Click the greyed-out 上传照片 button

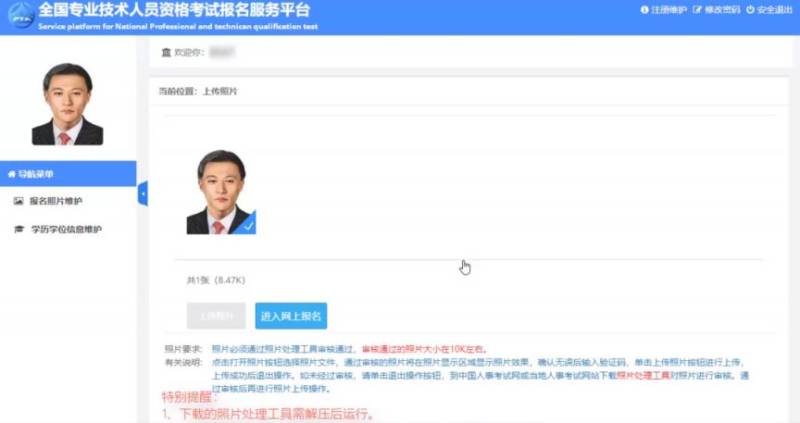click(x=217, y=316)
